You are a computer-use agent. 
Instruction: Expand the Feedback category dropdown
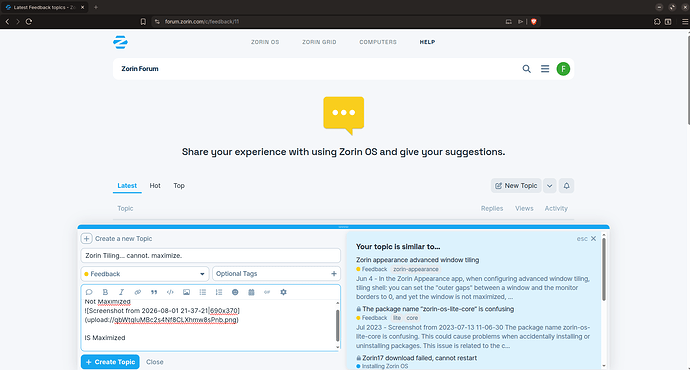pos(145,274)
